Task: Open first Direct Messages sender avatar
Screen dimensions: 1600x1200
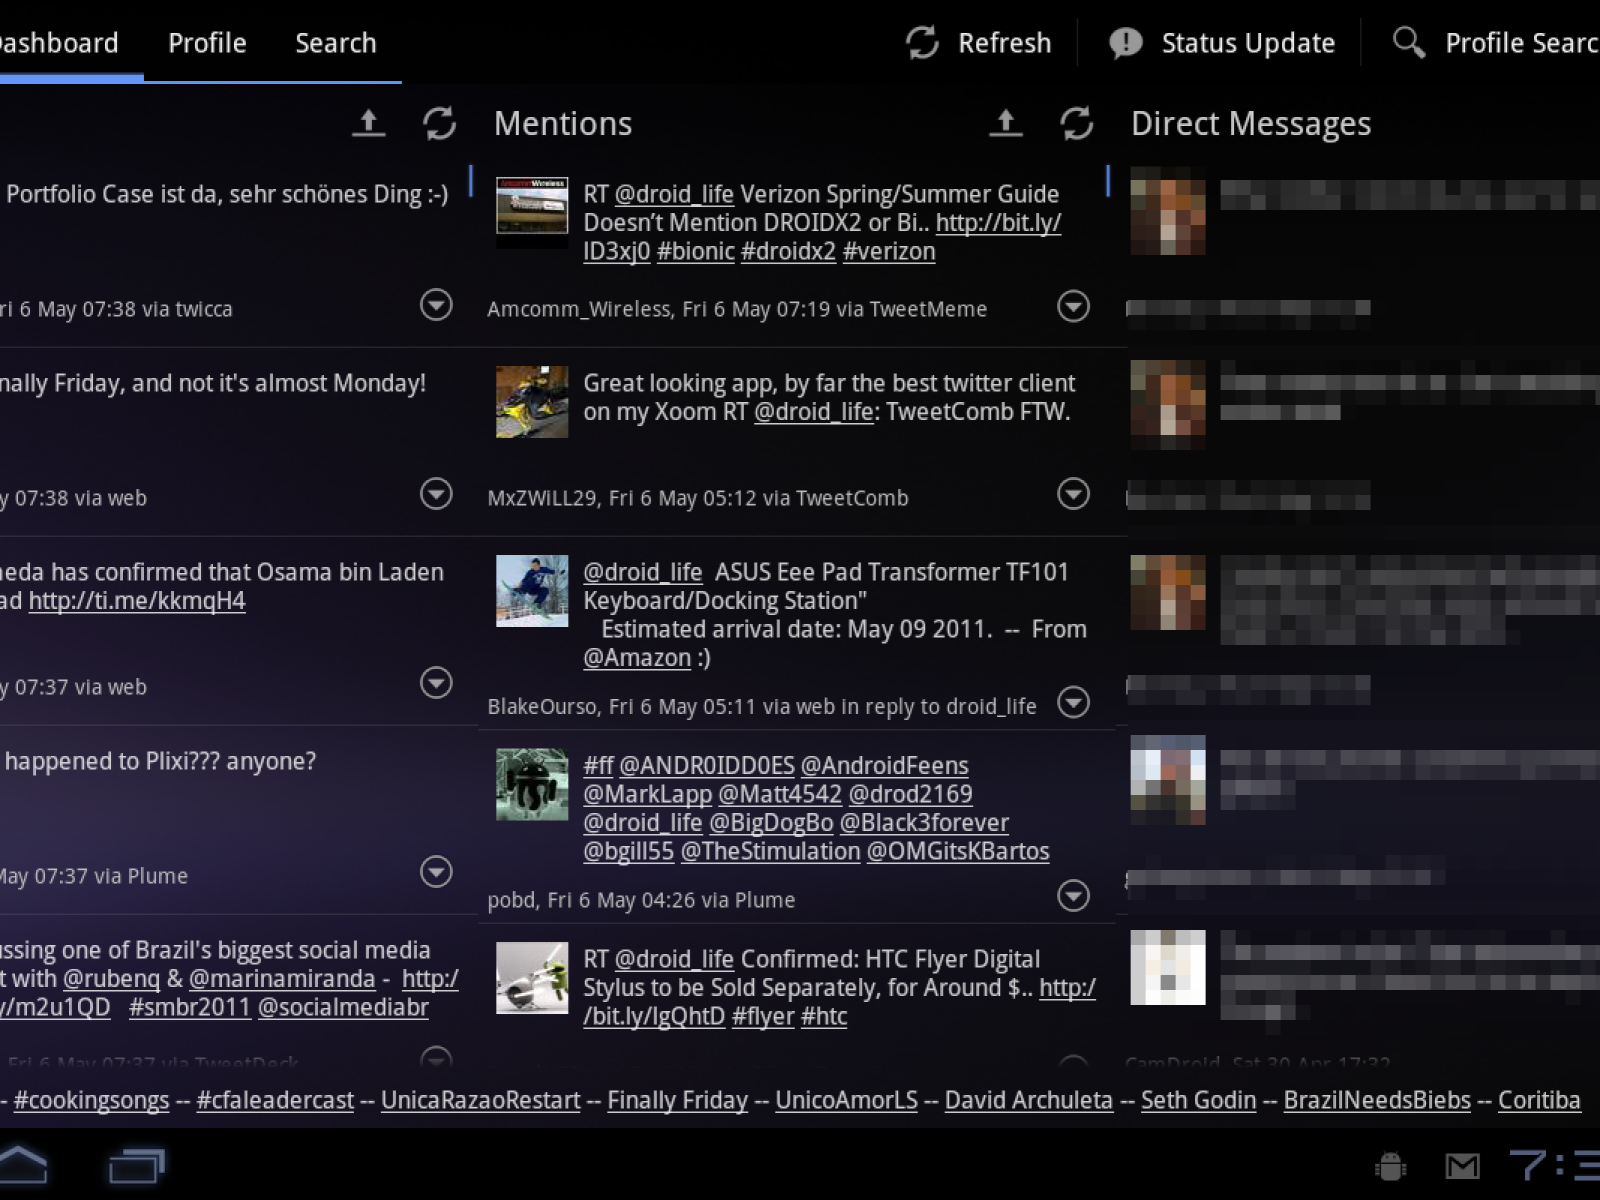Action: coord(1168,212)
